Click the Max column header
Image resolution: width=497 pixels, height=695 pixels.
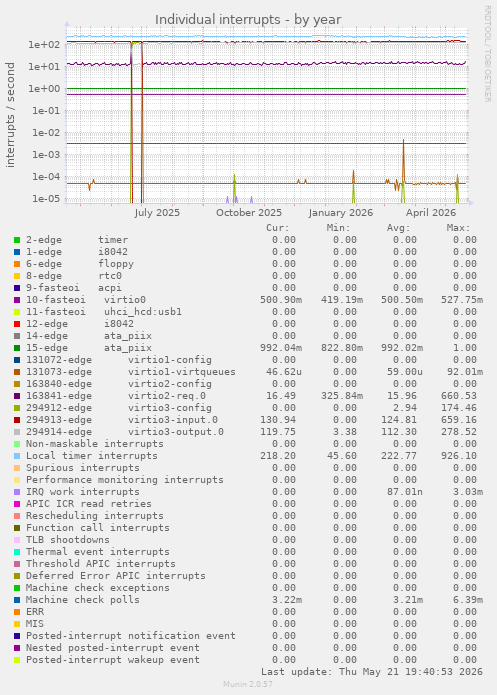(458, 228)
